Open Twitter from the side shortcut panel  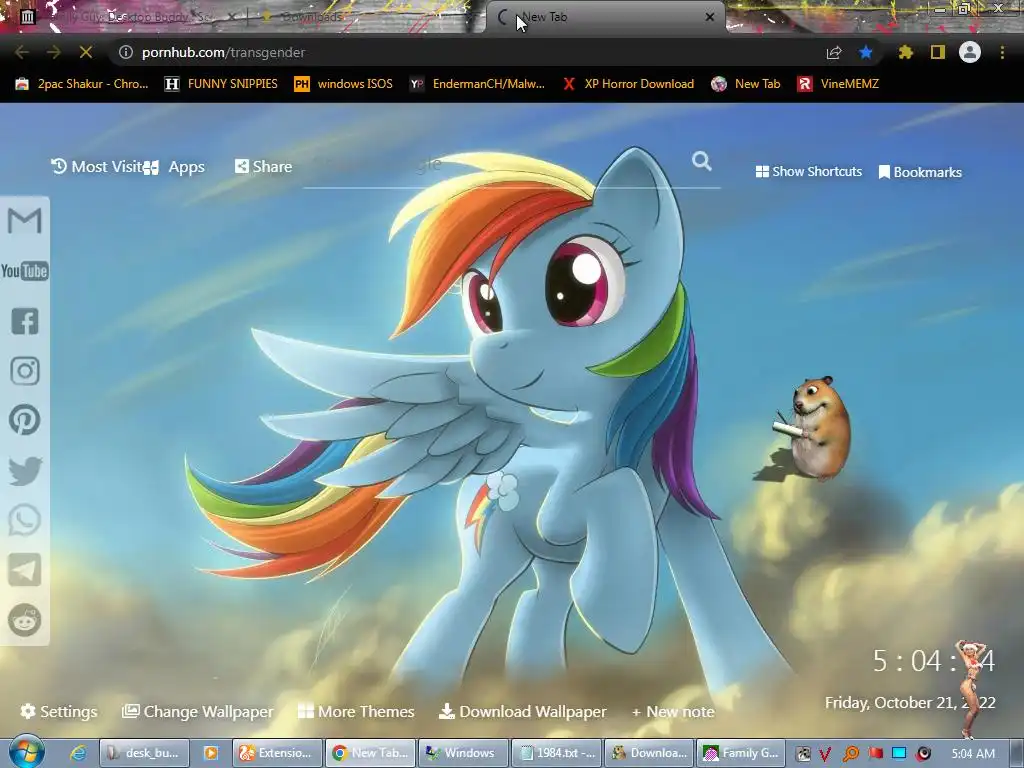coord(25,470)
